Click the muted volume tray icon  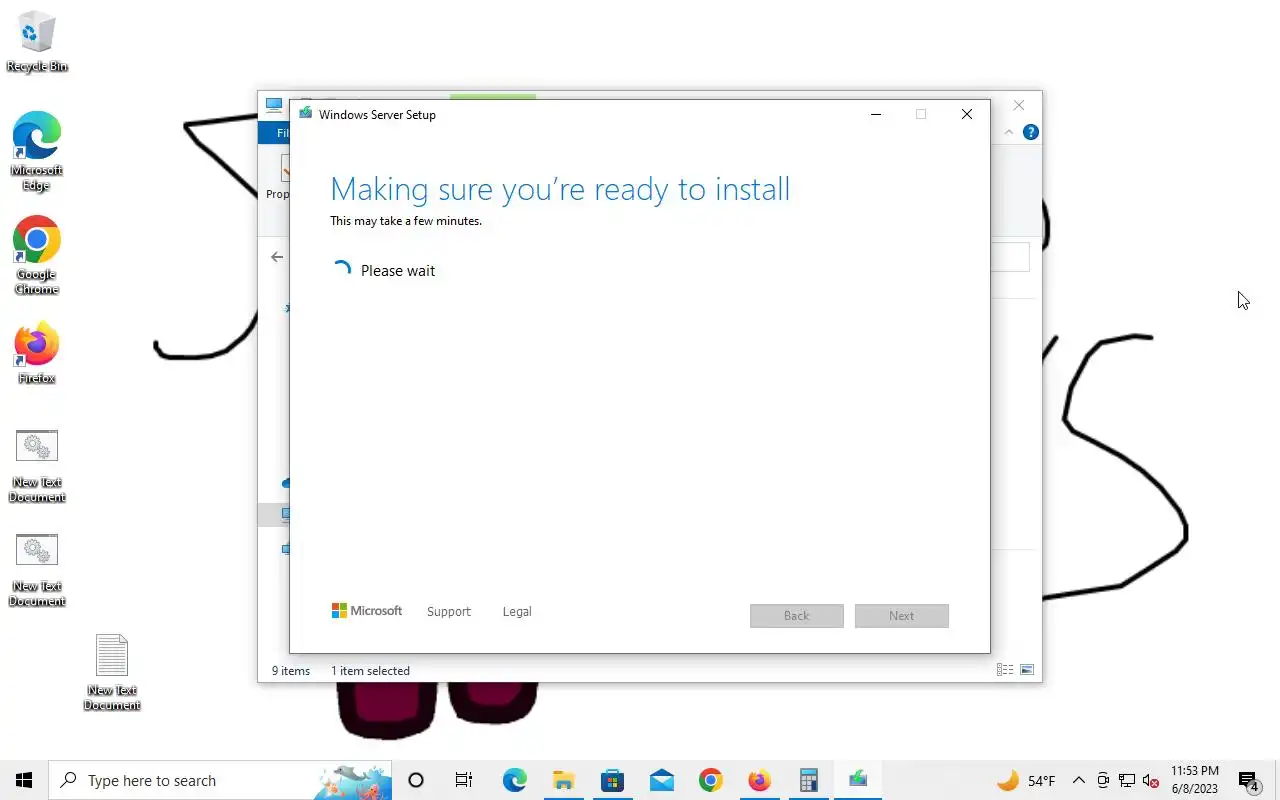coord(1150,780)
